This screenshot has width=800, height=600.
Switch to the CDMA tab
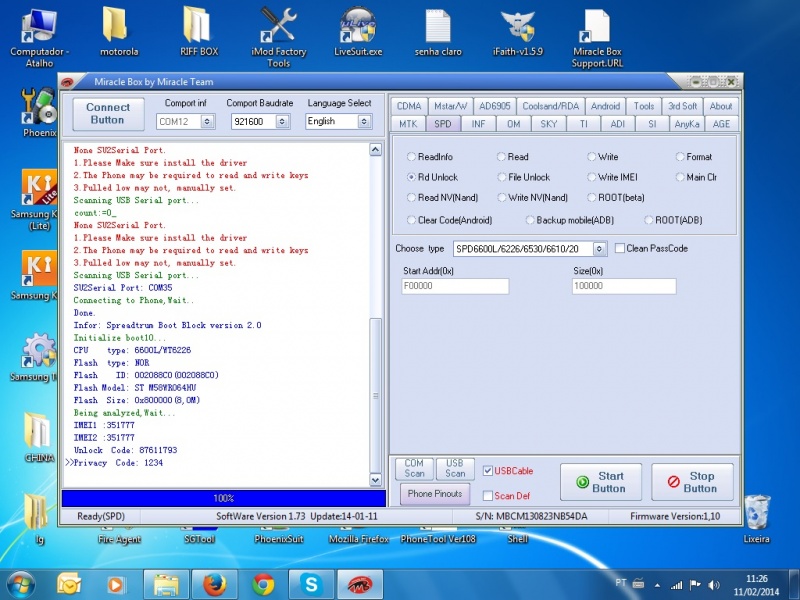pos(409,106)
